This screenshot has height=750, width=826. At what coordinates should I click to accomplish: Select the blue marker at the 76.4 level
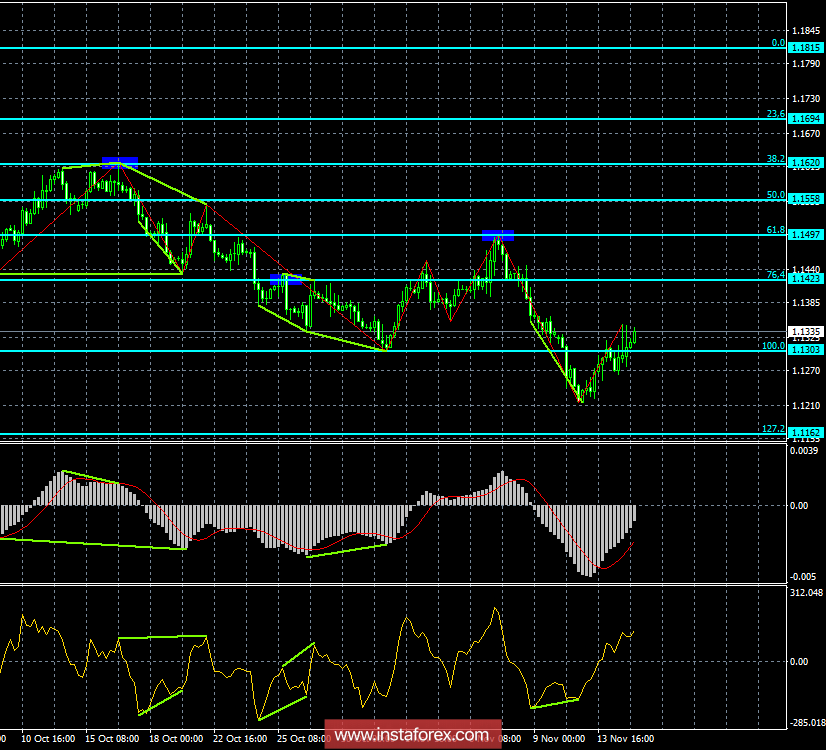(x=286, y=279)
